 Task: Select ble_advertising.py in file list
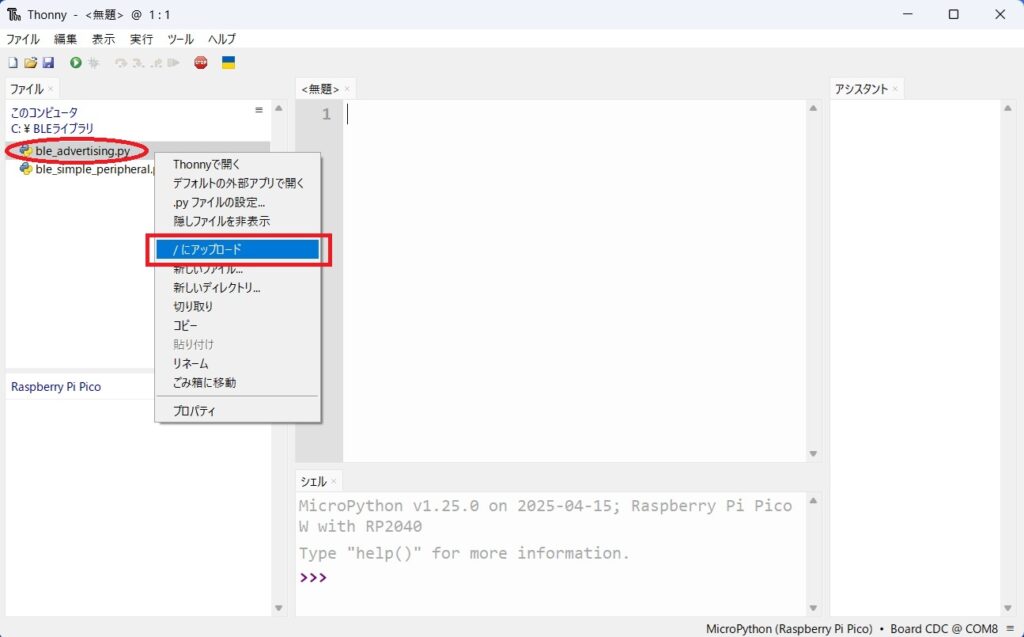[82, 151]
